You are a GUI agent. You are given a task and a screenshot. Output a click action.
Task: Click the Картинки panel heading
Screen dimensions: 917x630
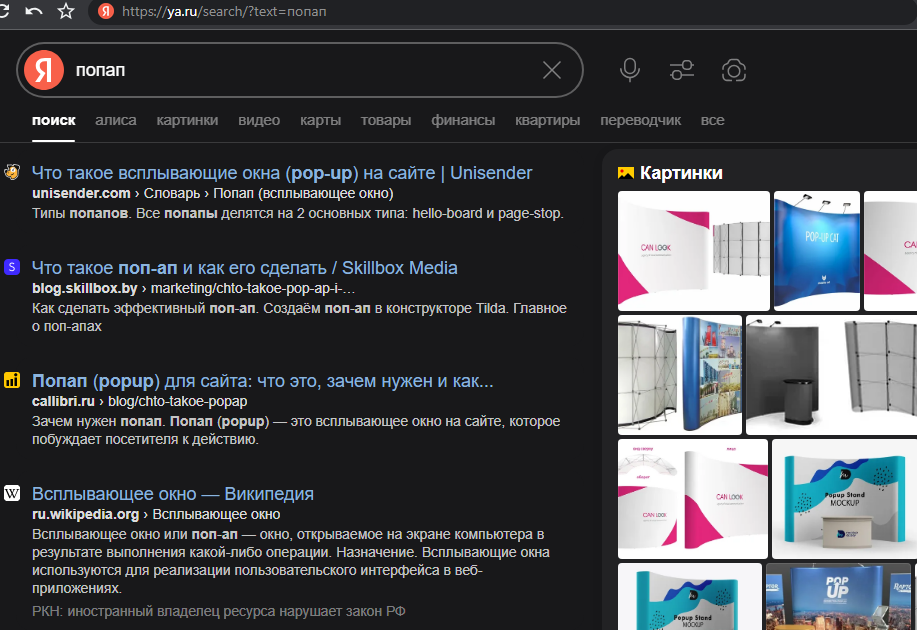click(680, 173)
